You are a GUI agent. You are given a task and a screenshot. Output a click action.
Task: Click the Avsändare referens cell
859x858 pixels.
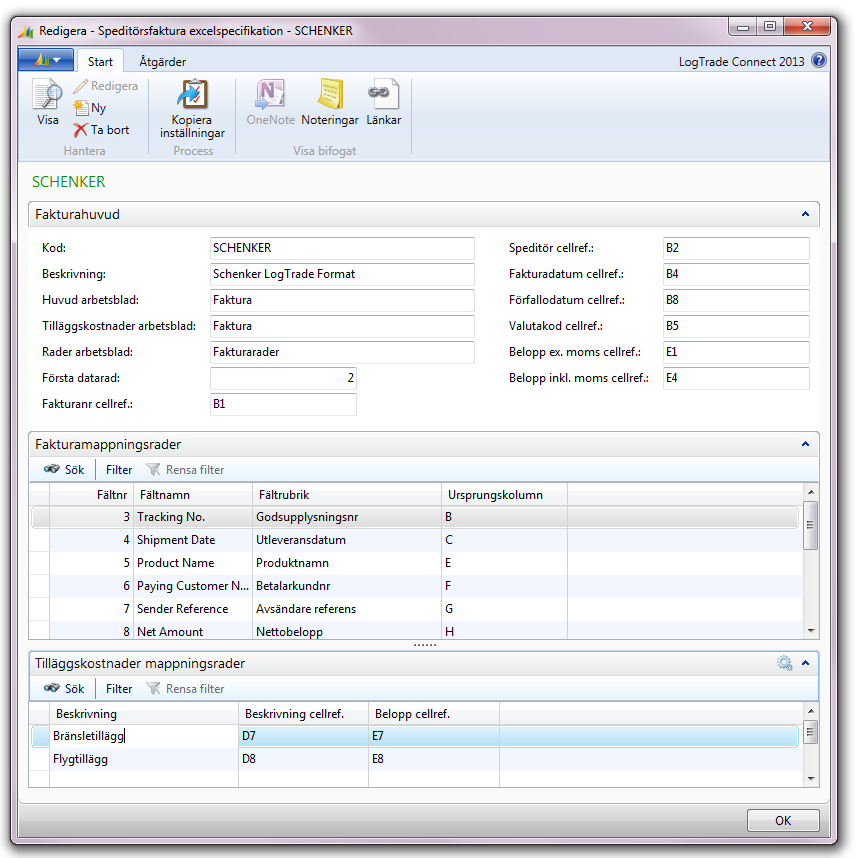pyautogui.click(x=347, y=609)
